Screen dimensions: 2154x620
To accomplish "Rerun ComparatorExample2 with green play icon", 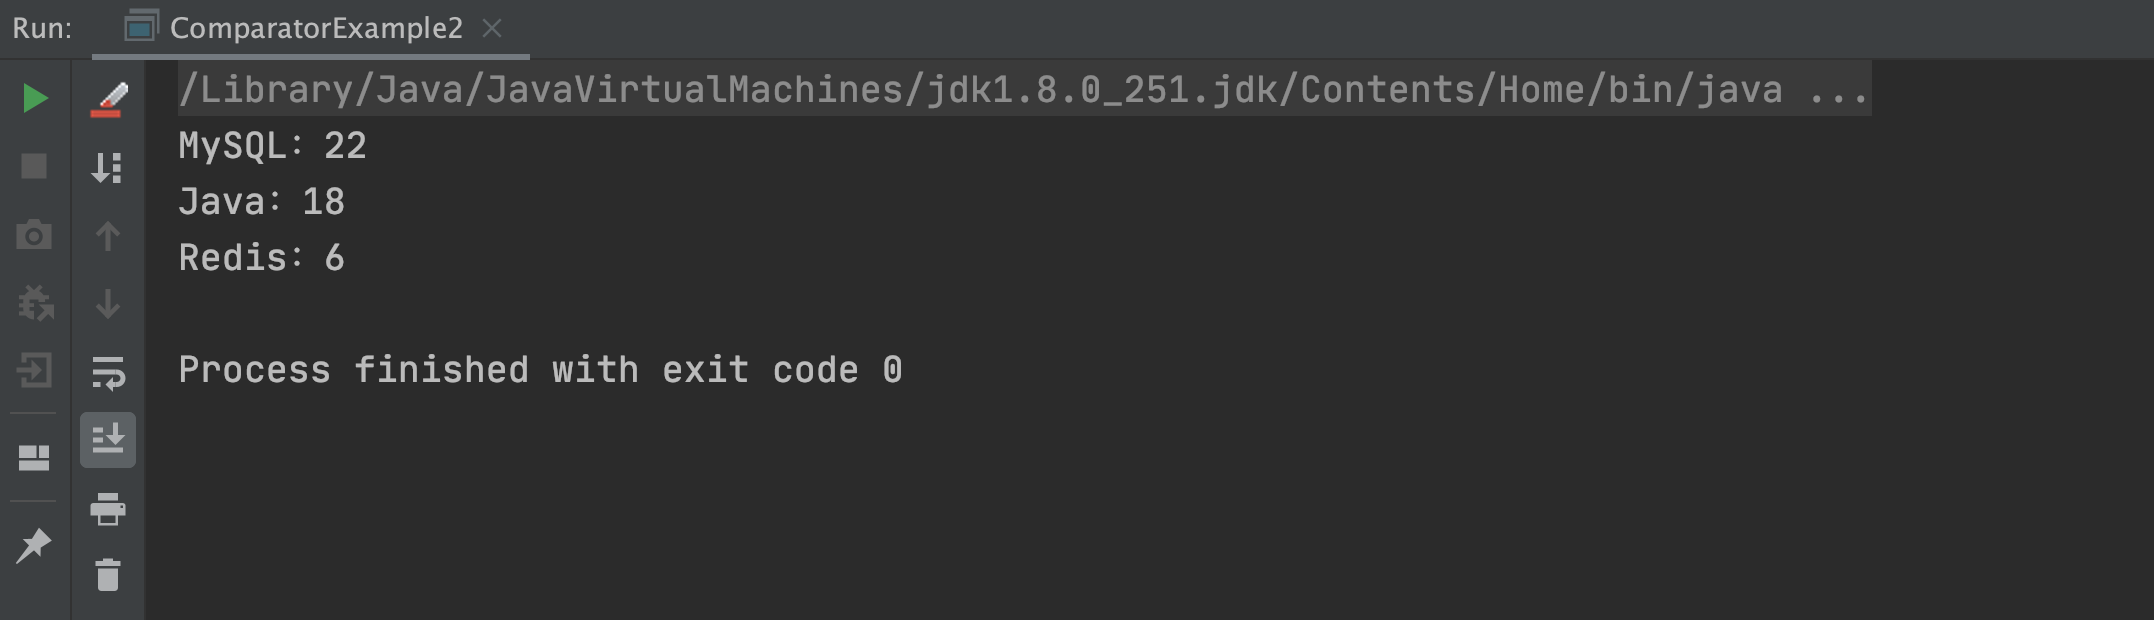I will pyautogui.click(x=35, y=98).
